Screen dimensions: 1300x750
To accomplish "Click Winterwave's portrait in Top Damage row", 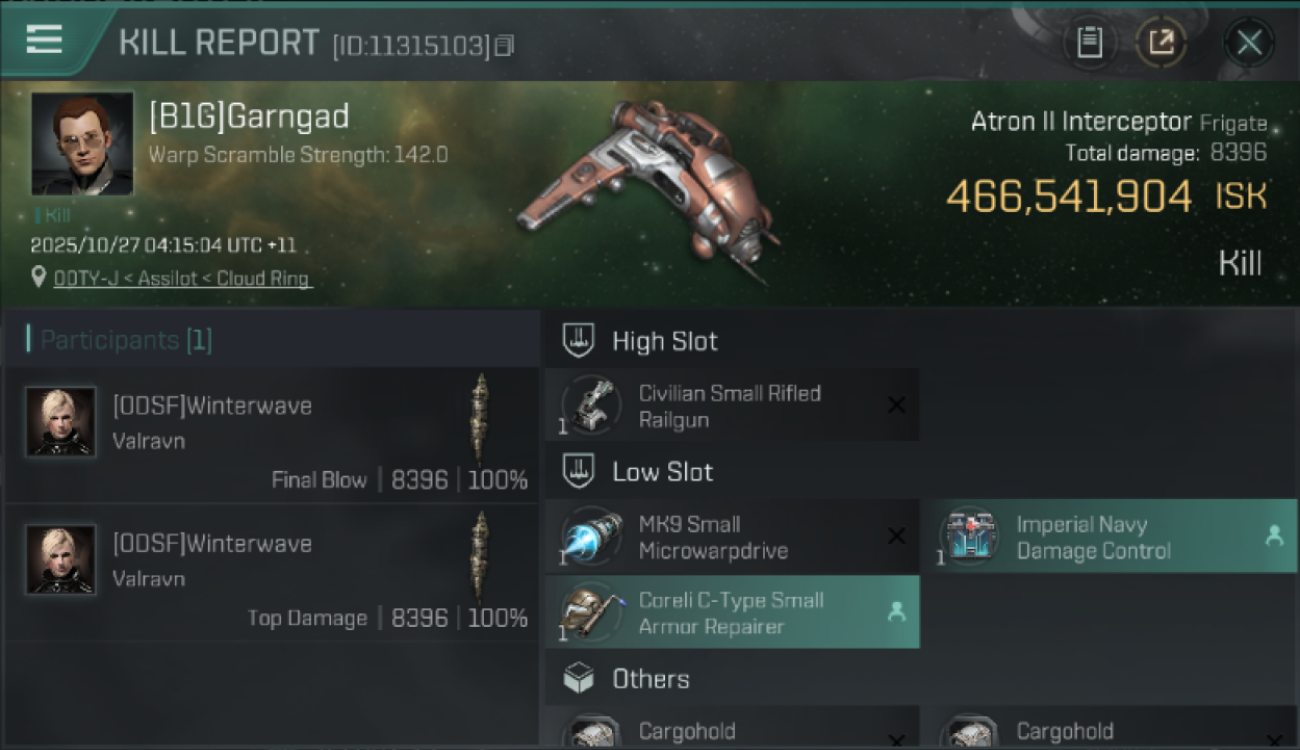I will point(61,560).
